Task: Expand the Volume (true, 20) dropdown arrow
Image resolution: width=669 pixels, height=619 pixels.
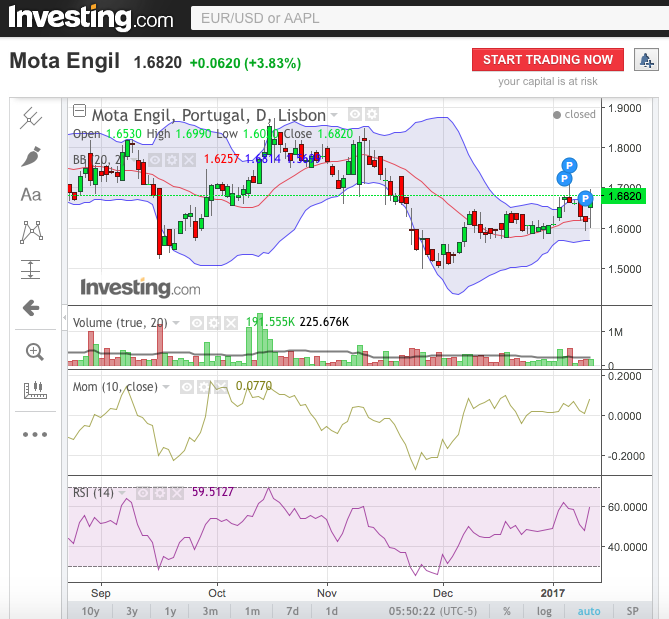Action: (x=176, y=323)
